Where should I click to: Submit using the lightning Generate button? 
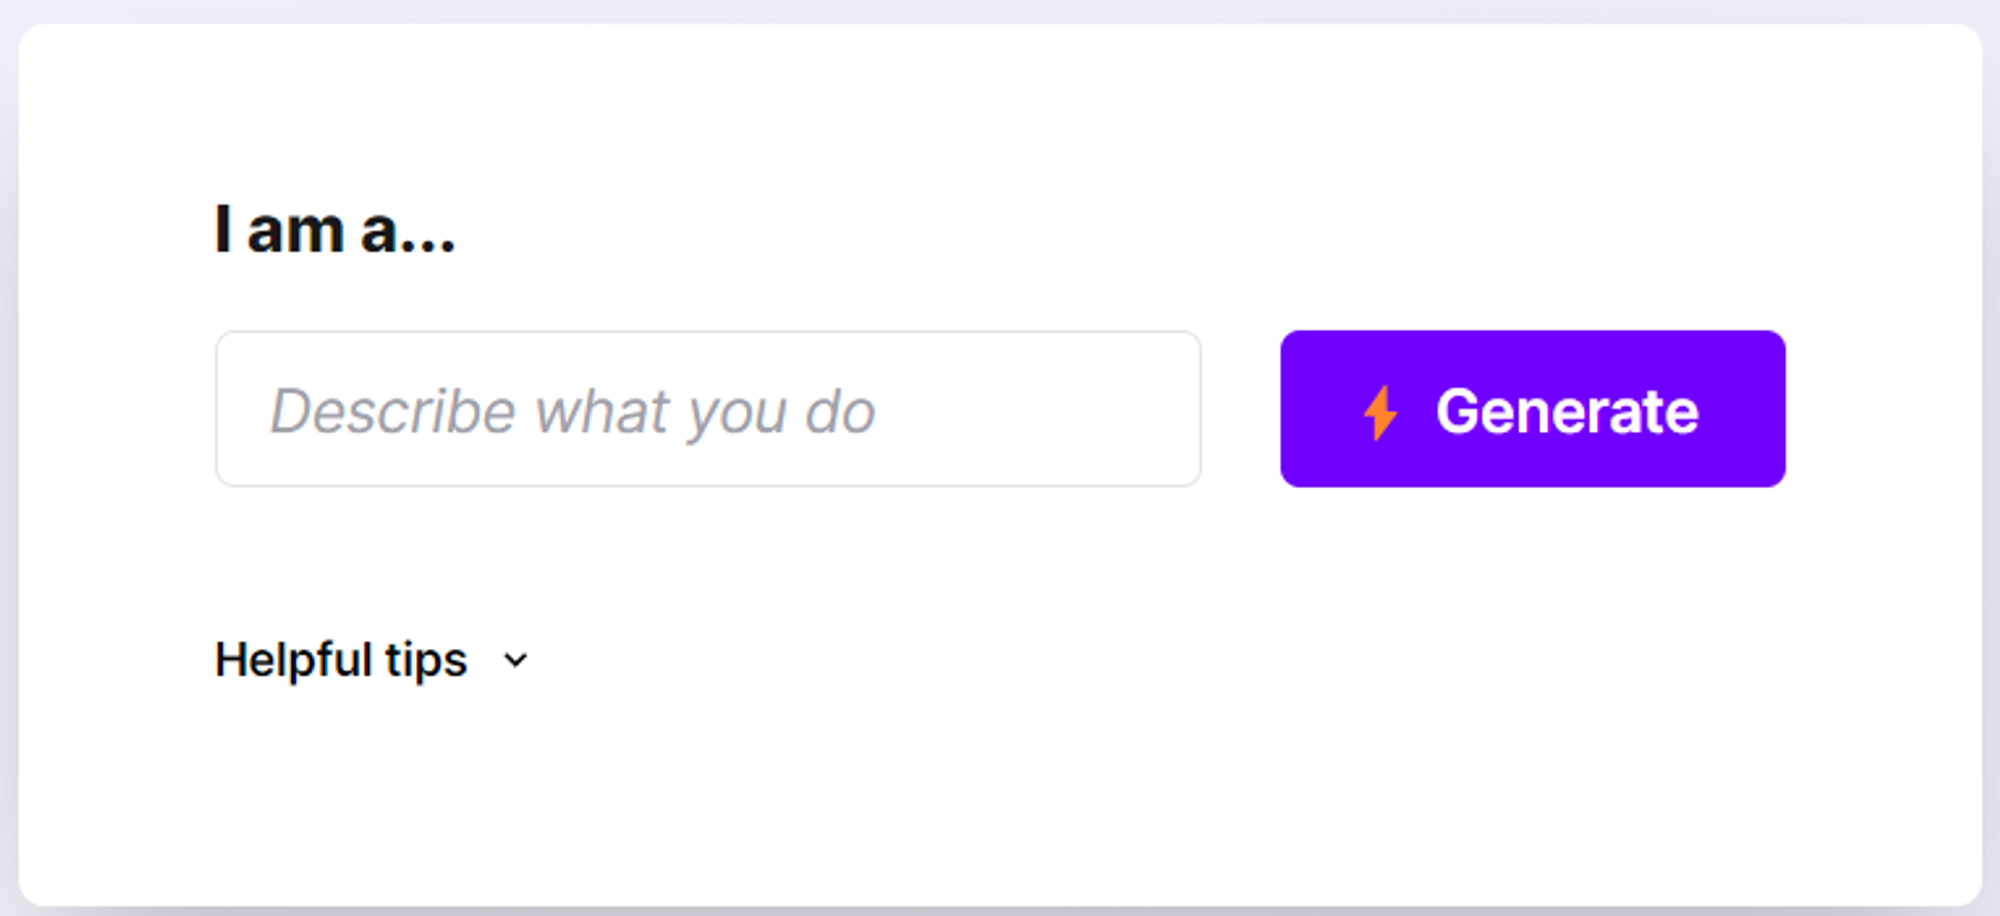coord(1532,409)
